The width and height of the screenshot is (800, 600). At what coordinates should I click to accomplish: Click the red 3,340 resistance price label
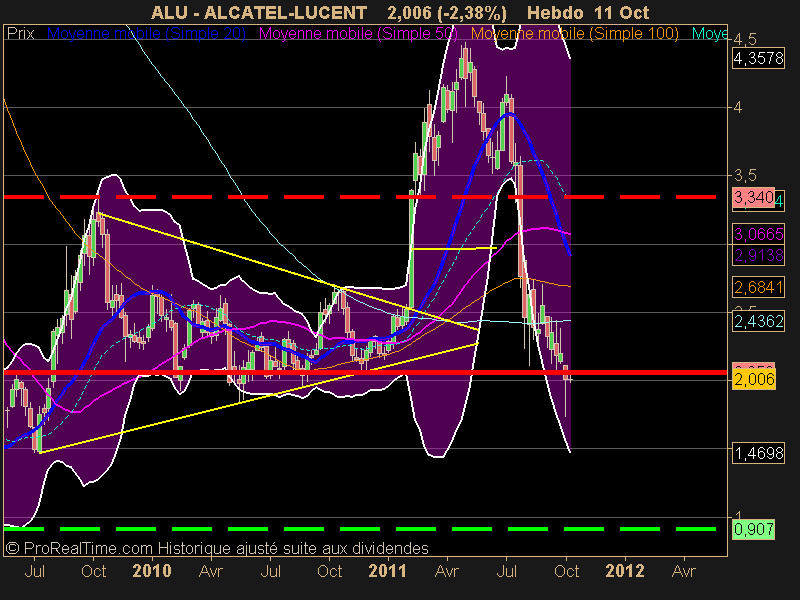click(754, 197)
